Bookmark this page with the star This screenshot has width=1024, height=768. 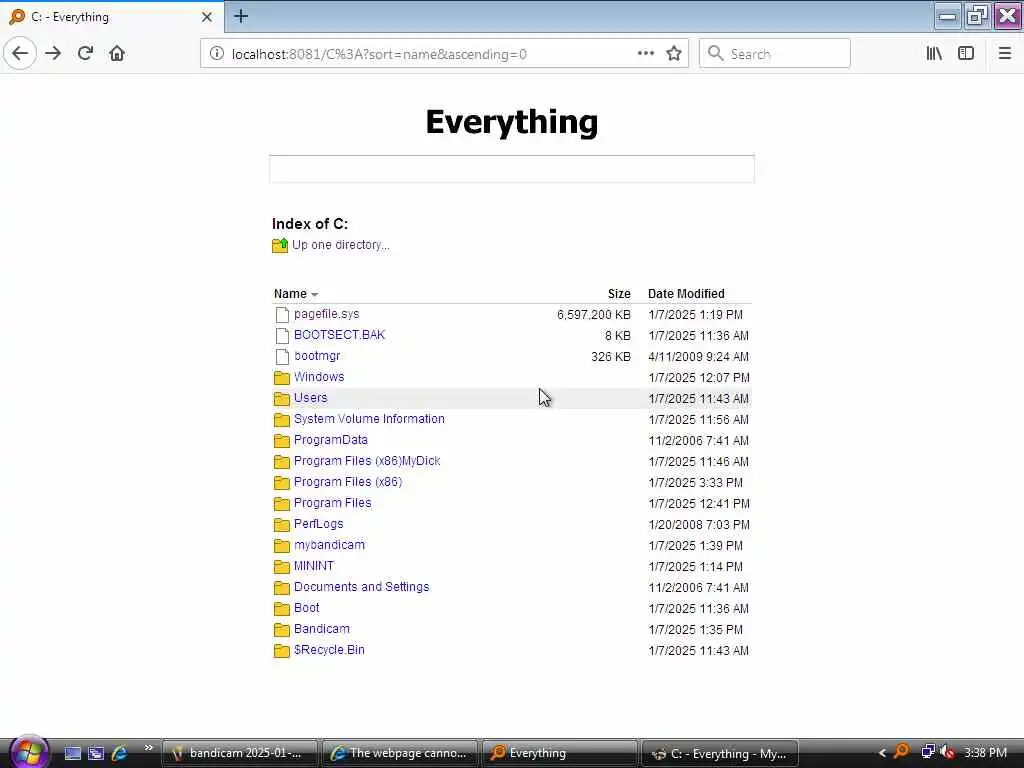pos(674,54)
